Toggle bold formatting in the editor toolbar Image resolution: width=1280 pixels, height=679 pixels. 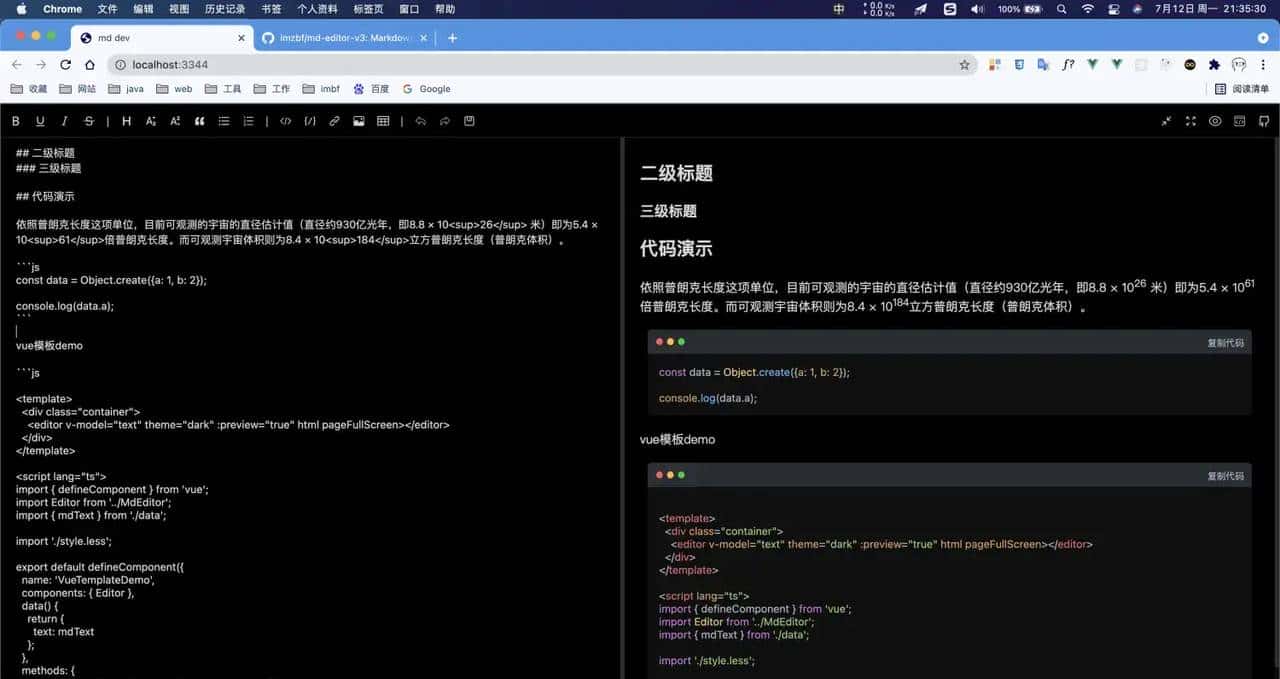(15, 121)
